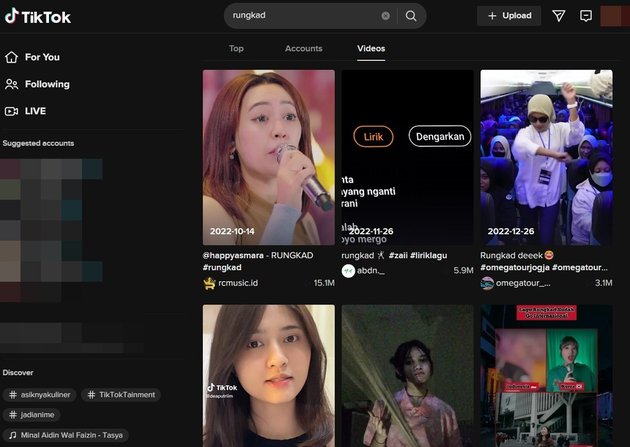Screen dimensions: 630x447
Task: Click #rungkad hashtag under first video
Action: click(x=222, y=267)
